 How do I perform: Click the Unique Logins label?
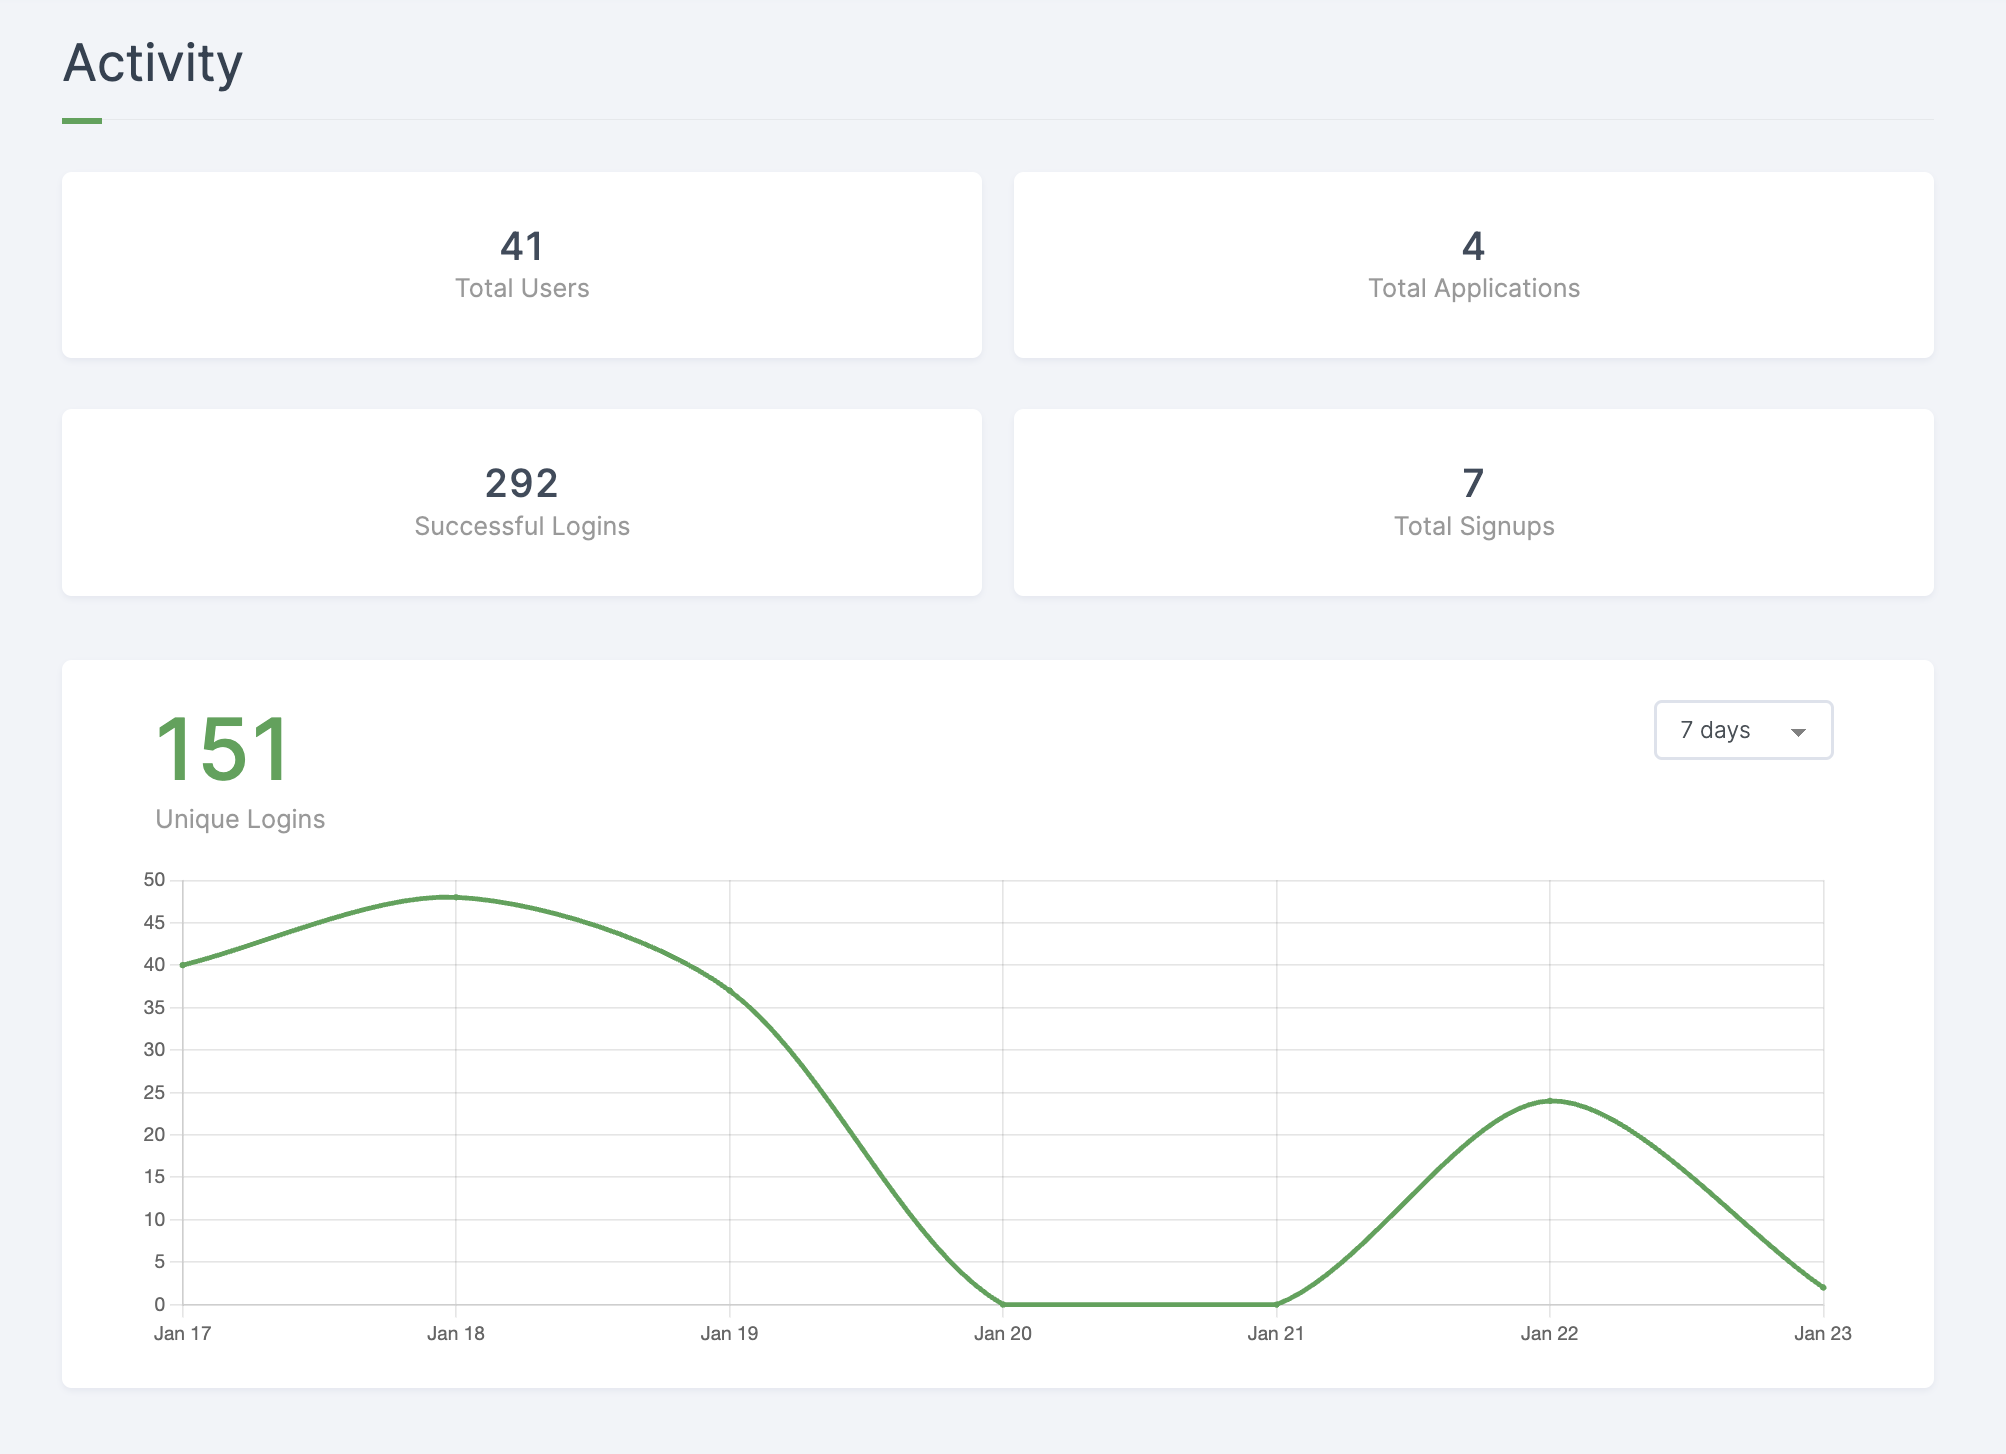point(240,819)
